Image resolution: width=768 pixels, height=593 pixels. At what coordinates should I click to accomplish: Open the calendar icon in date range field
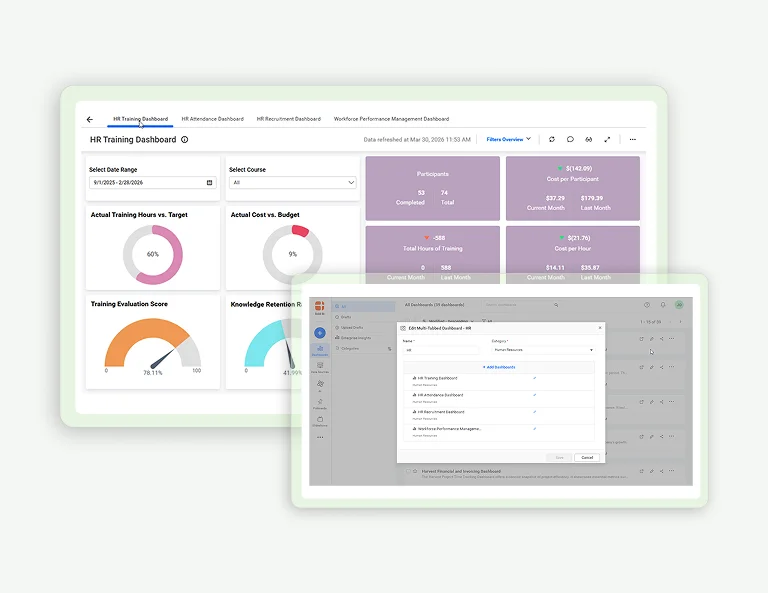pos(210,183)
